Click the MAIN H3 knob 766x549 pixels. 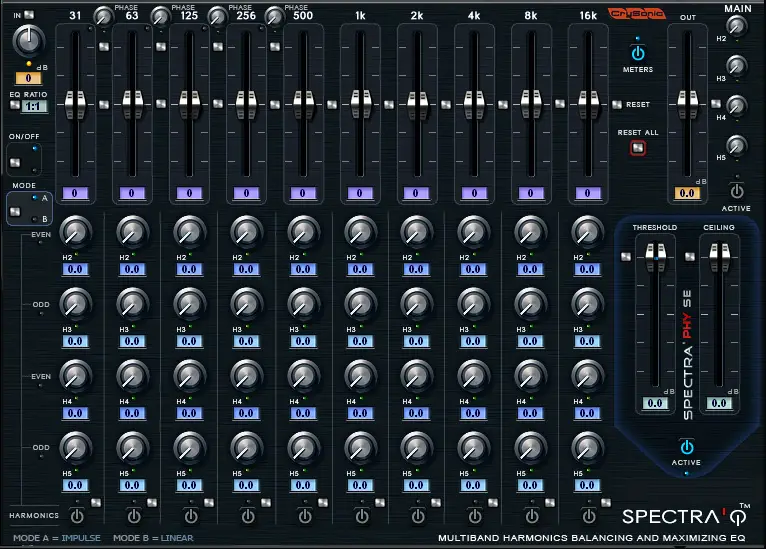737,66
